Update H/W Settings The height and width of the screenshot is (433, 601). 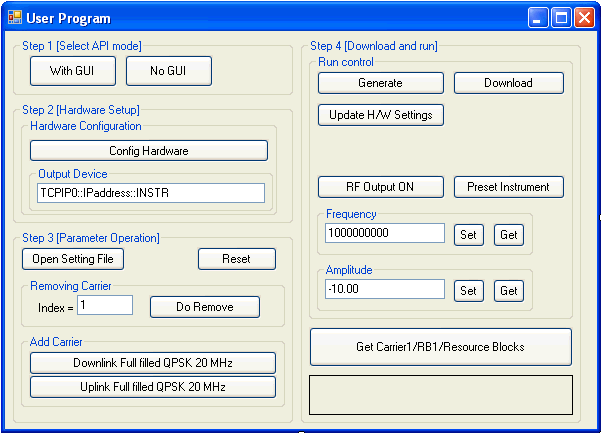[381, 115]
